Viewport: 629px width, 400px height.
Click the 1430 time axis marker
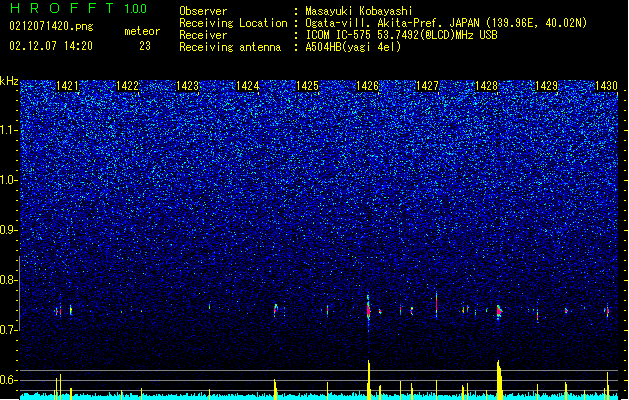click(606, 86)
